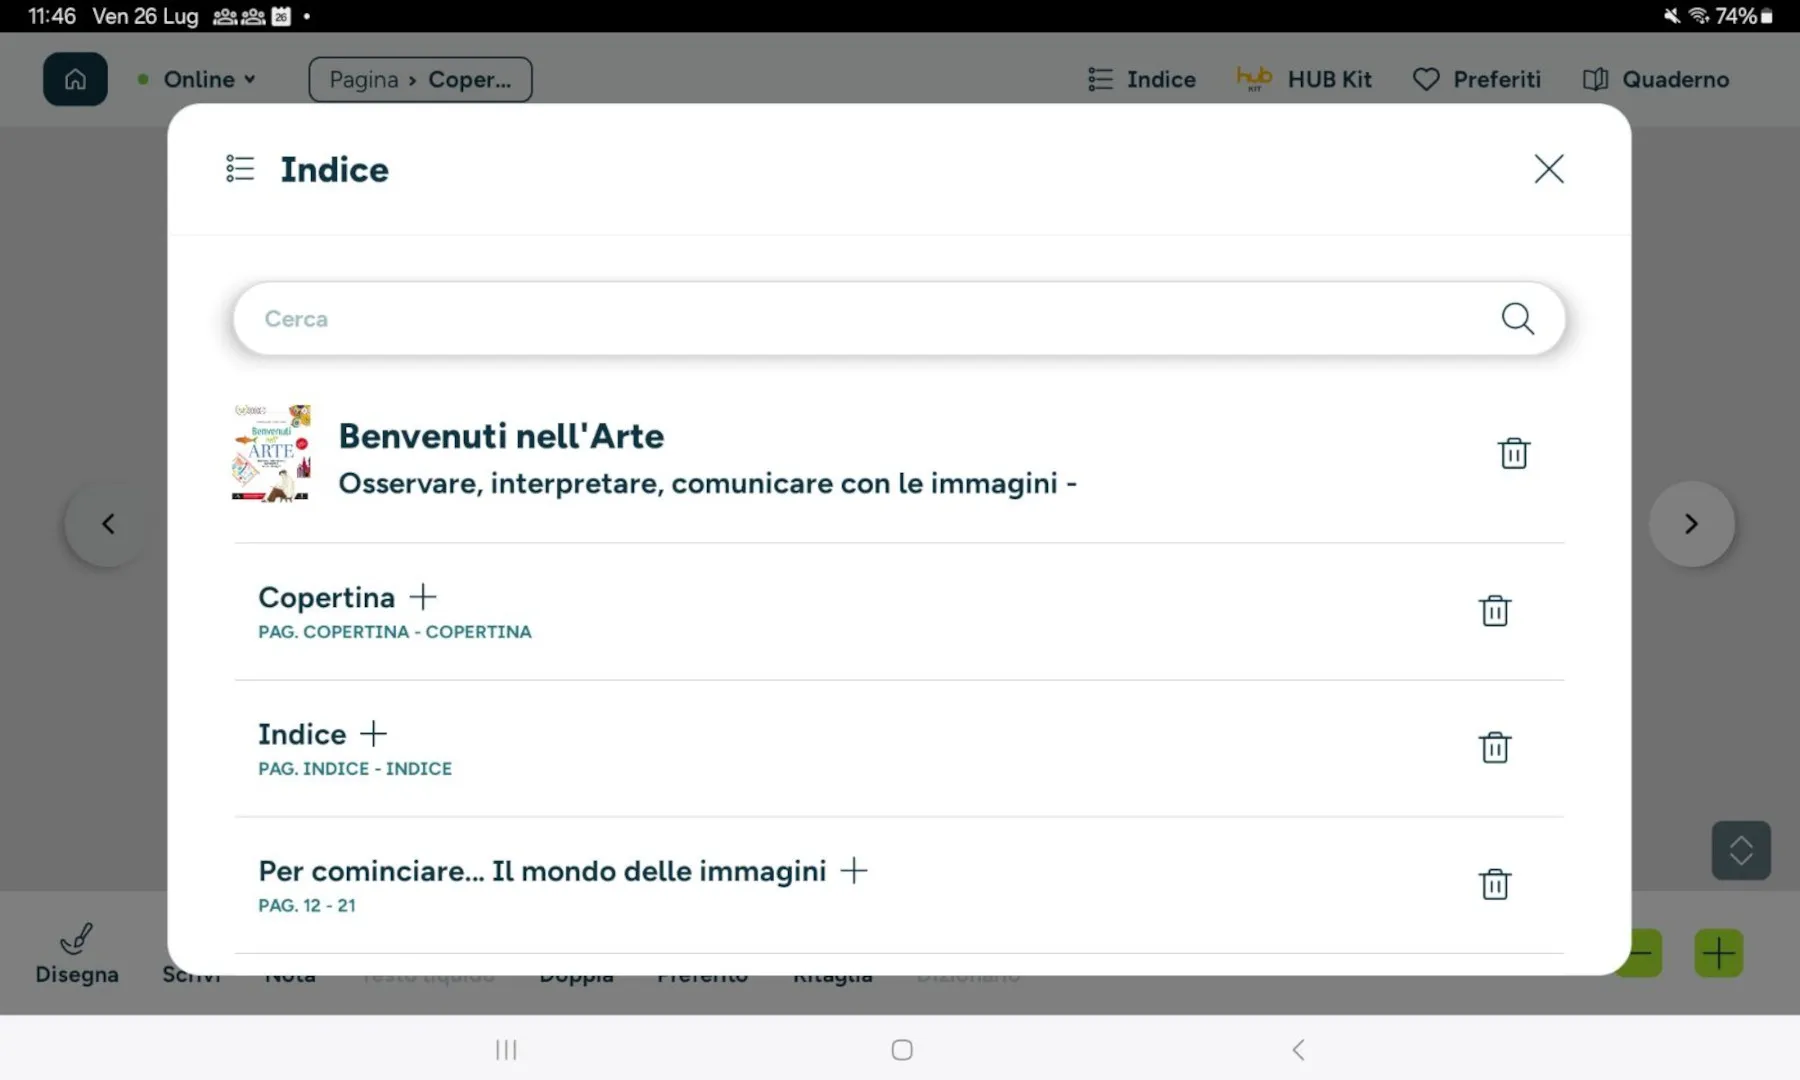Delete the Benvenuti nell'Arte book download
Screen dimensions: 1800x1080
pos(1514,453)
